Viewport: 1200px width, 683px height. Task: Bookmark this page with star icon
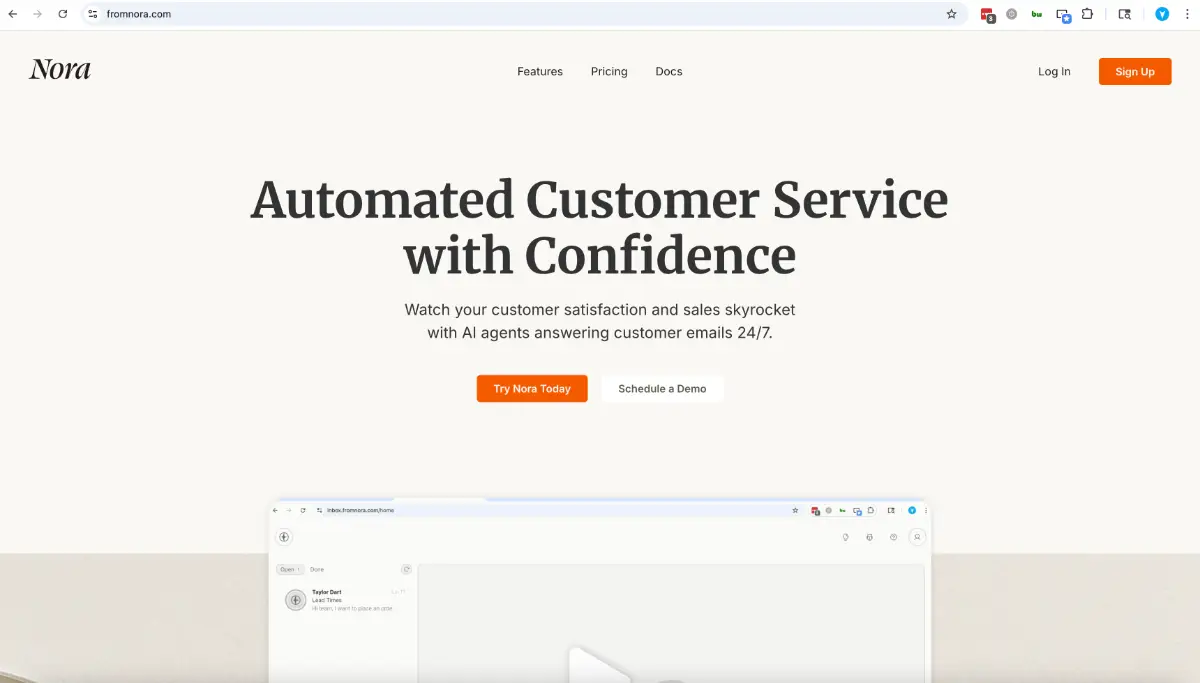pos(951,14)
